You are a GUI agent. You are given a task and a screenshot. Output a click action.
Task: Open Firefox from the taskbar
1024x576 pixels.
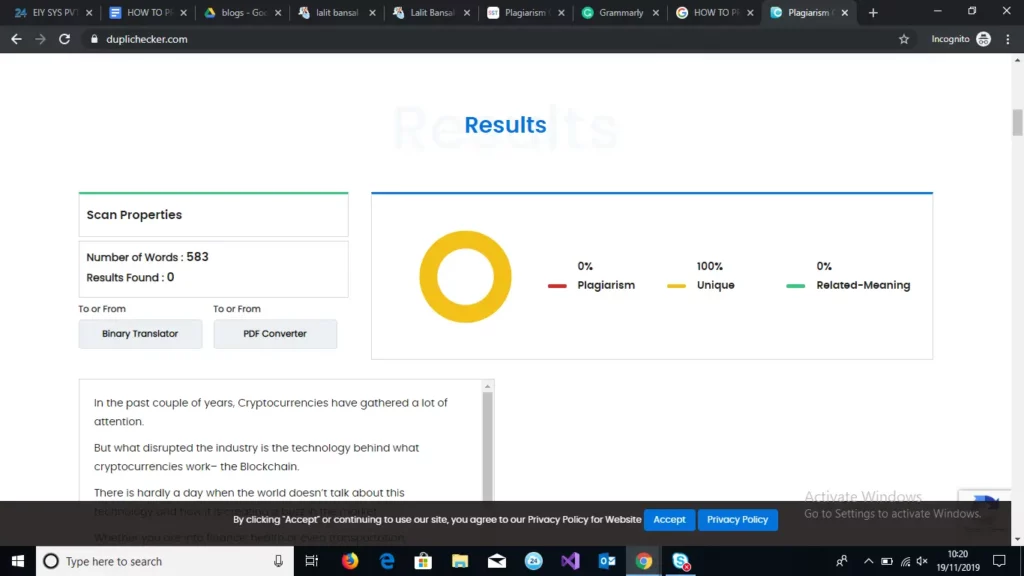tap(350, 561)
